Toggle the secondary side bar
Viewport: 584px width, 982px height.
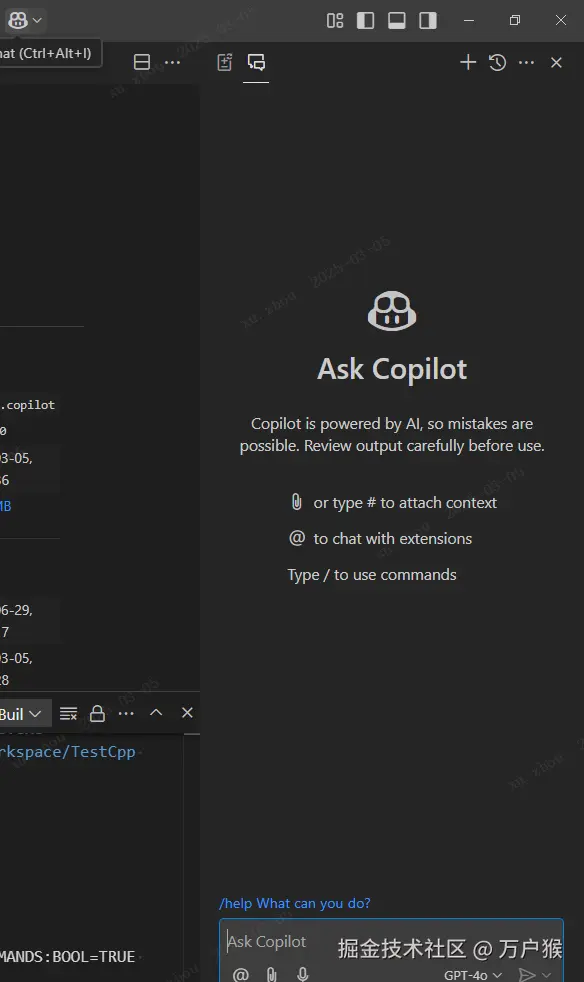(x=428, y=21)
